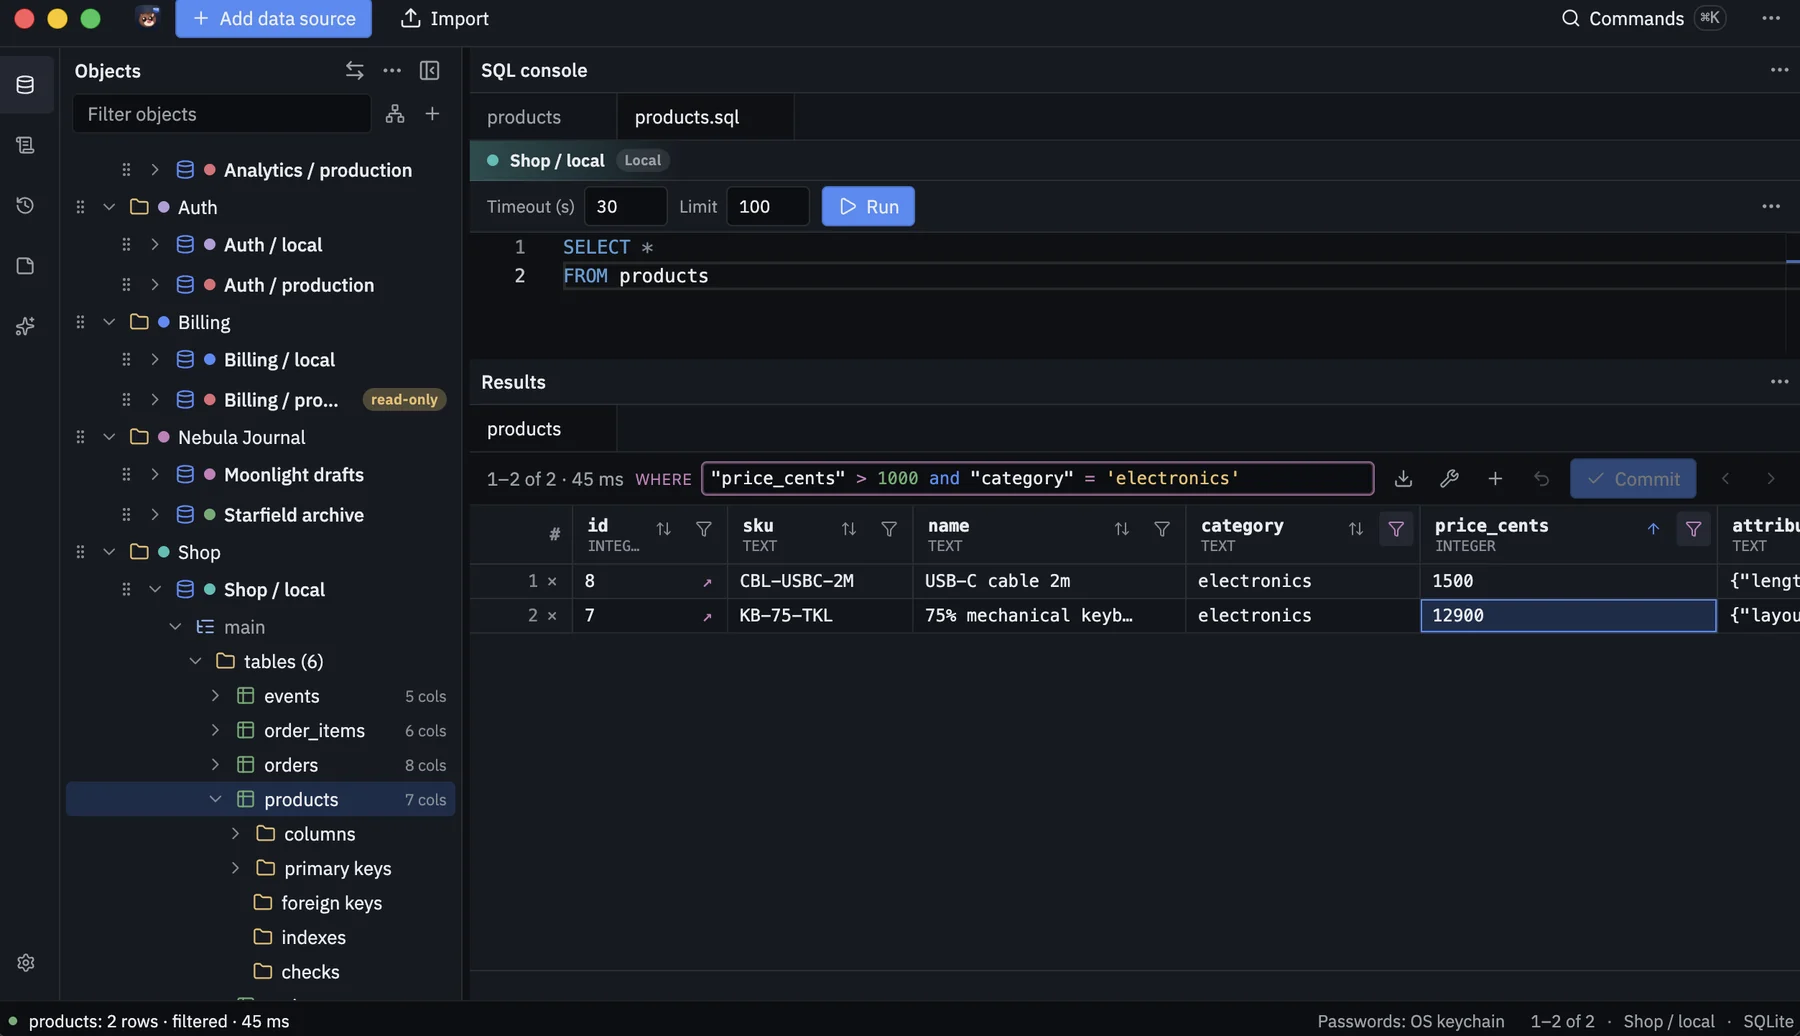Open schema diagram icon next to filter
This screenshot has height=1036, width=1800.
click(x=395, y=114)
